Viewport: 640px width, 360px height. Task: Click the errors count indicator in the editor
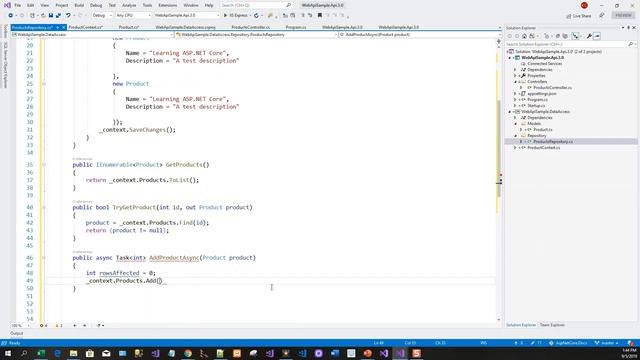point(43,326)
